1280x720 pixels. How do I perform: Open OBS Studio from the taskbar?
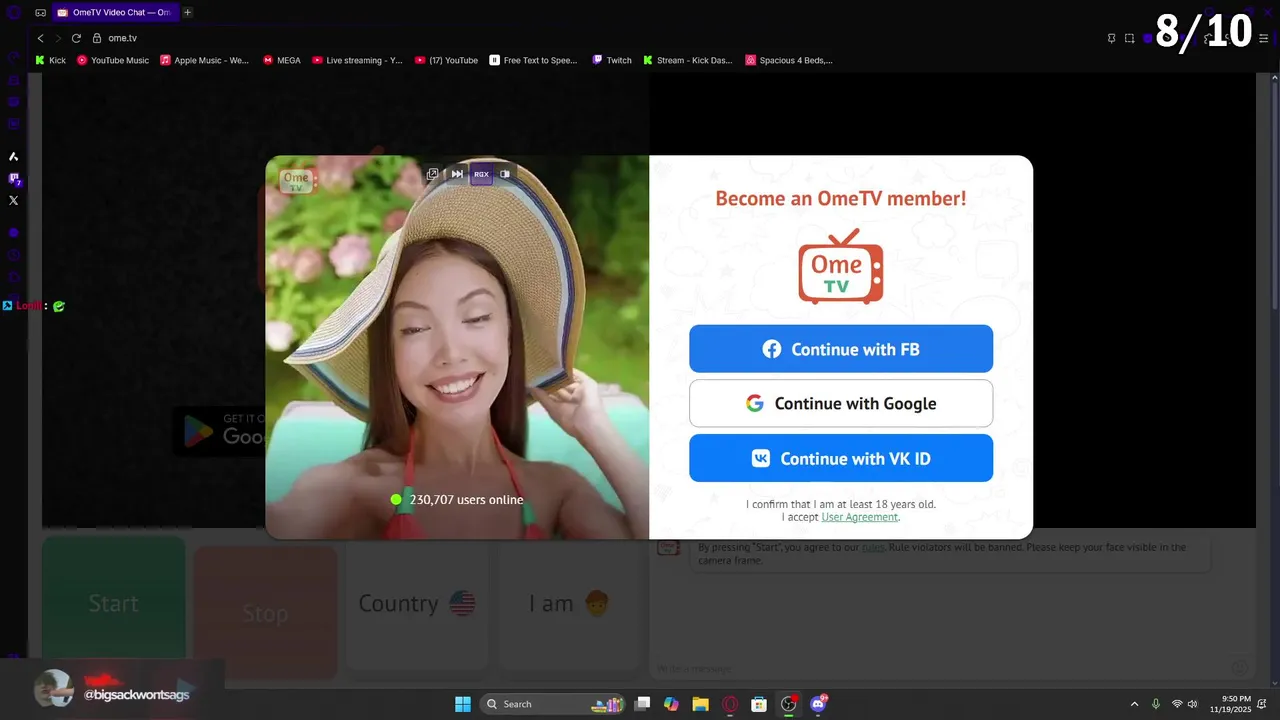click(789, 704)
